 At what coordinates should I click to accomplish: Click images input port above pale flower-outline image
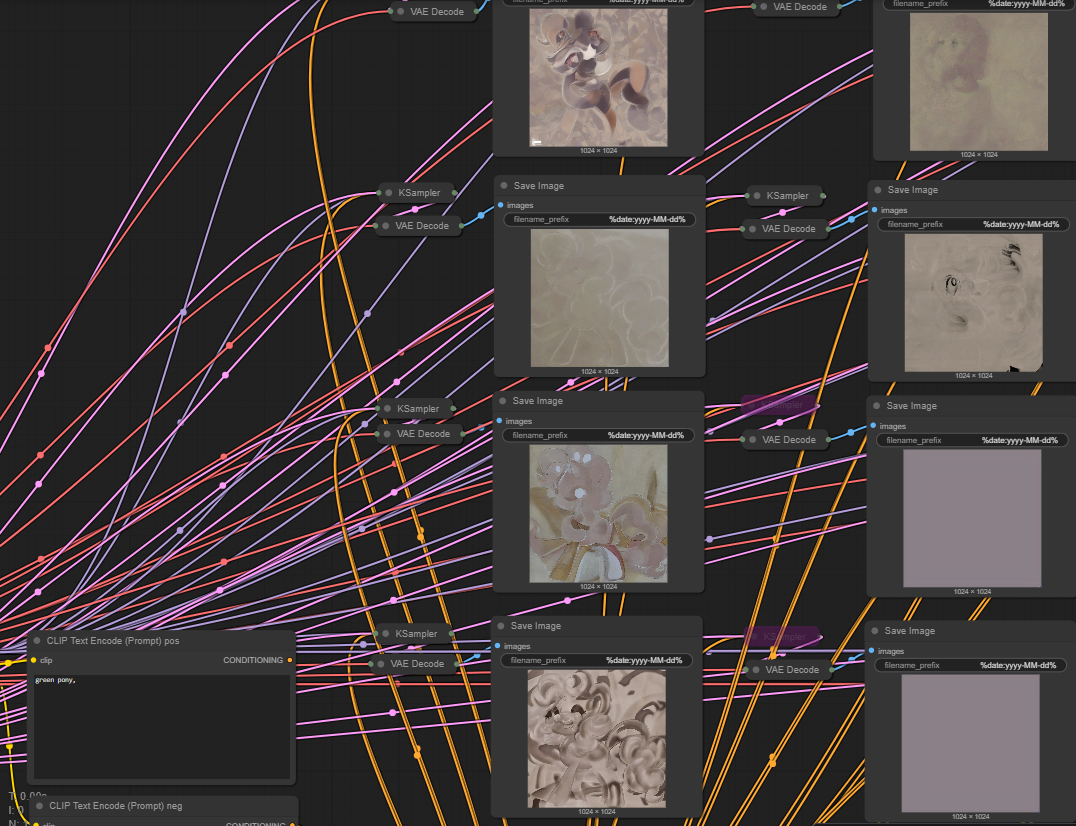pyautogui.click(x=500, y=205)
